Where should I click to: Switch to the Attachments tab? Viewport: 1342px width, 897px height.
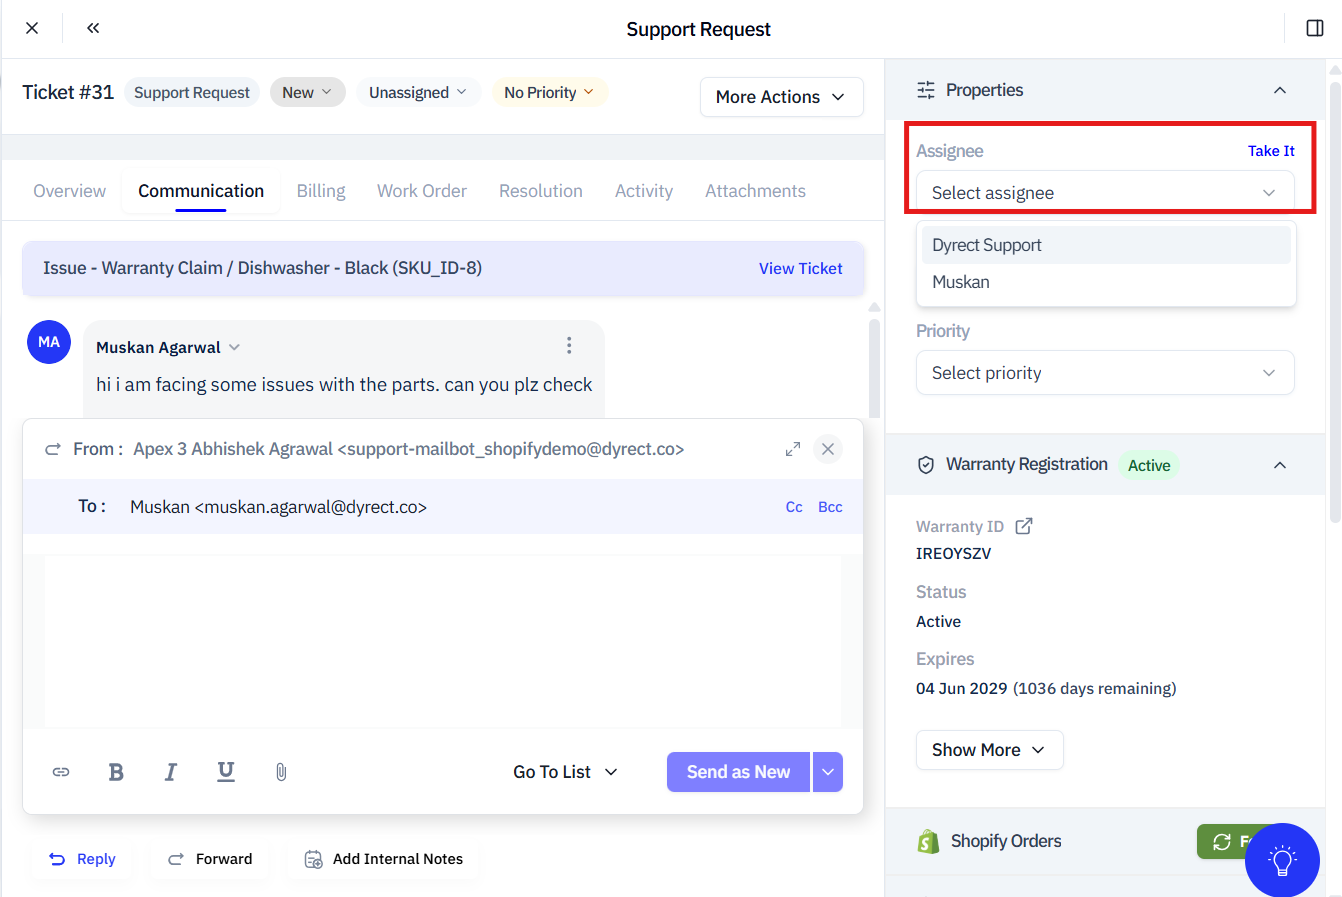(755, 191)
